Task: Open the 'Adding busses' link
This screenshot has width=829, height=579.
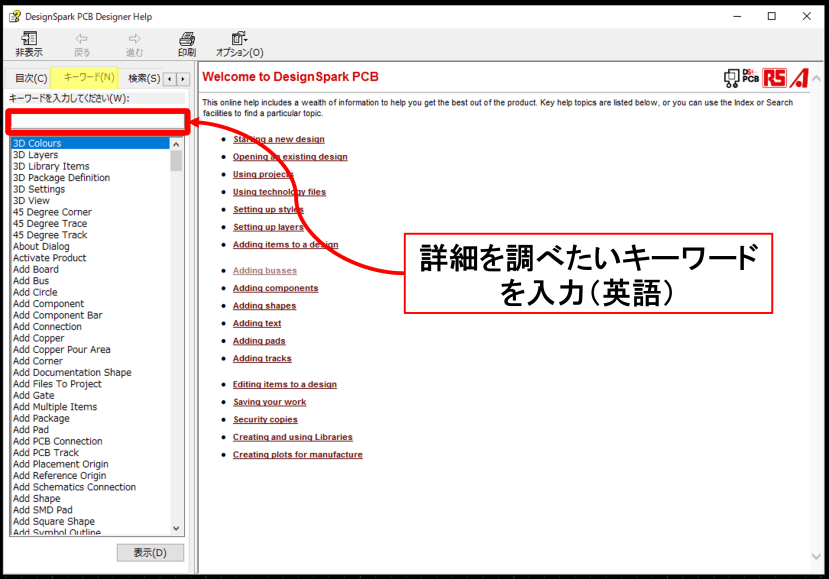Action: tap(265, 270)
